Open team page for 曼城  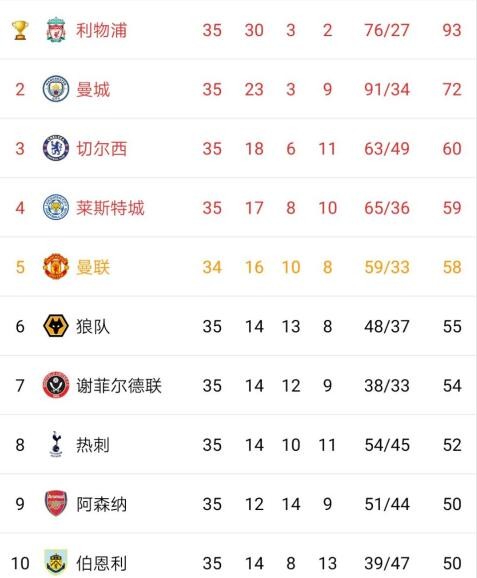click(93, 90)
